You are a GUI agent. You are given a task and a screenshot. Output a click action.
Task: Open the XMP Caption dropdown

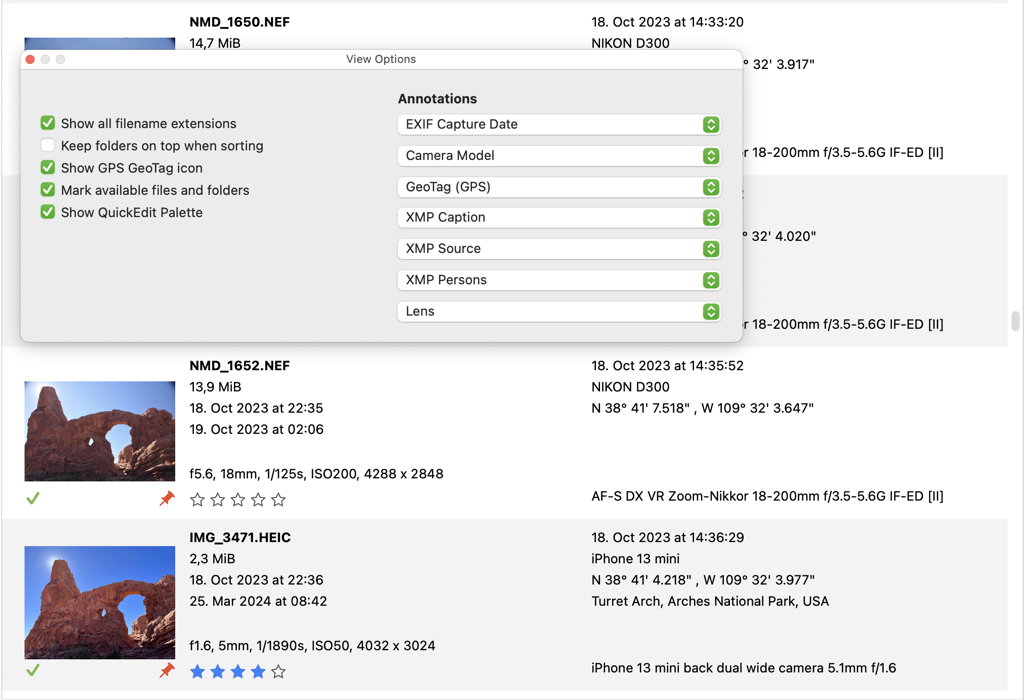tap(710, 217)
